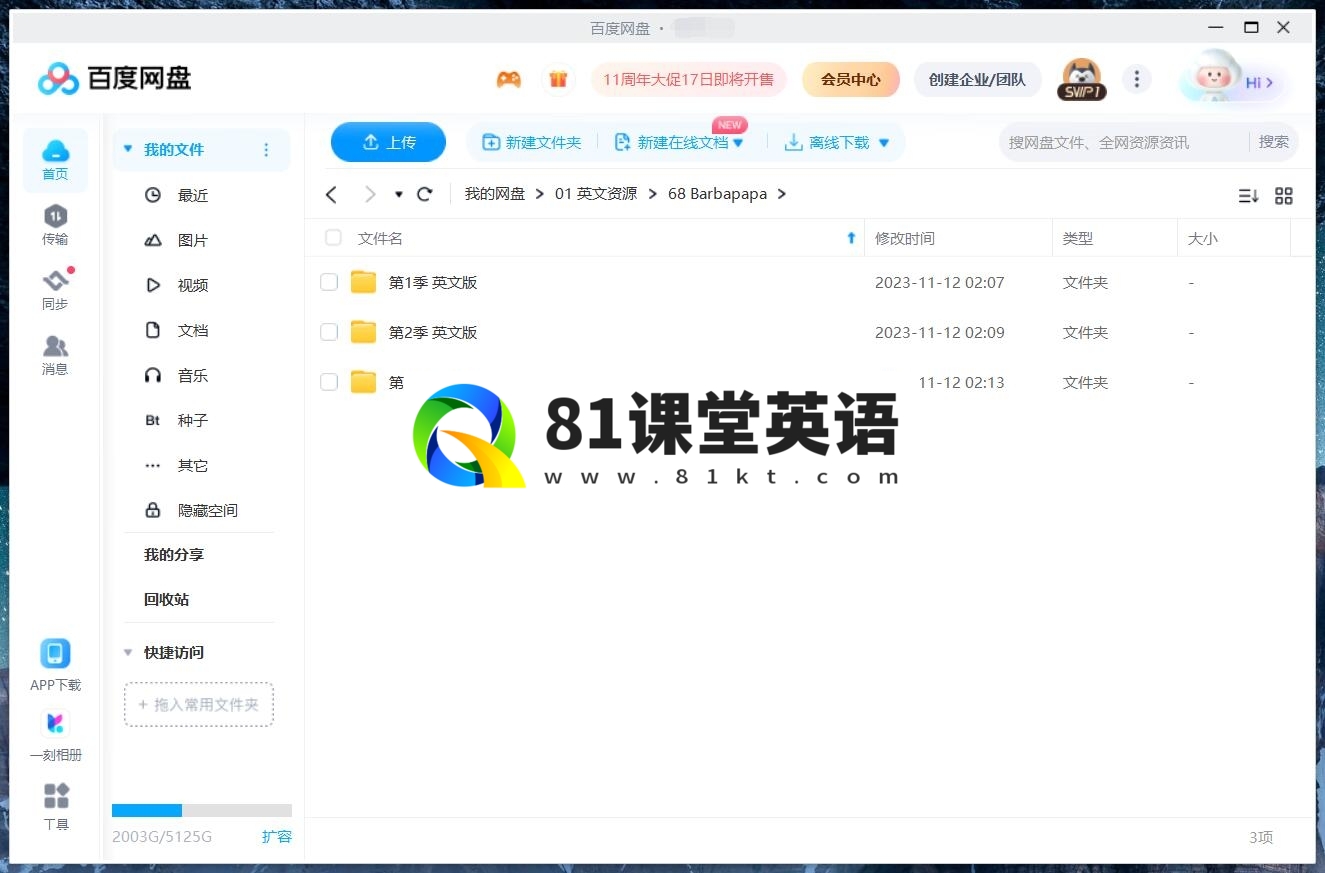Click the 扩容 expand storage link
The height and width of the screenshot is (873, 1325).
coord(277,837)
